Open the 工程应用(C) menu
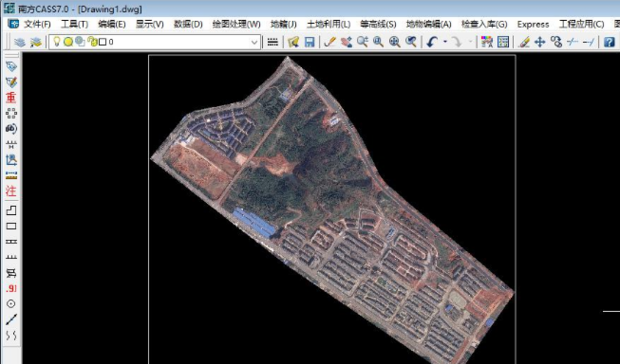Image resolution: width=620 pixels, height=364 pixels. (581, 25)
